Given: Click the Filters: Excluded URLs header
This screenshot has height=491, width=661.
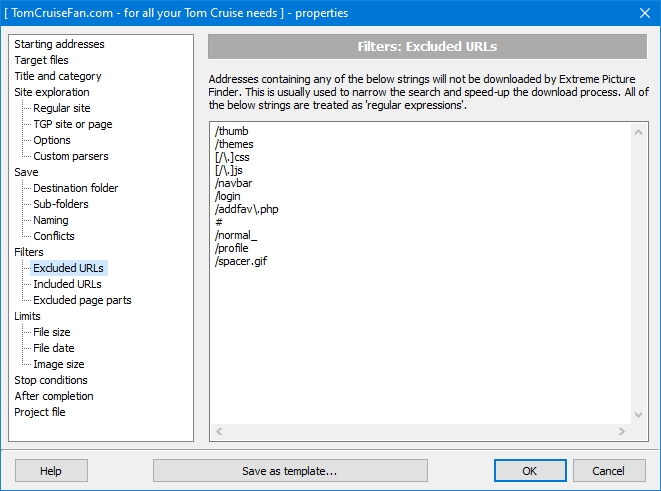Looking at the screenshot, I should point(427,47).
